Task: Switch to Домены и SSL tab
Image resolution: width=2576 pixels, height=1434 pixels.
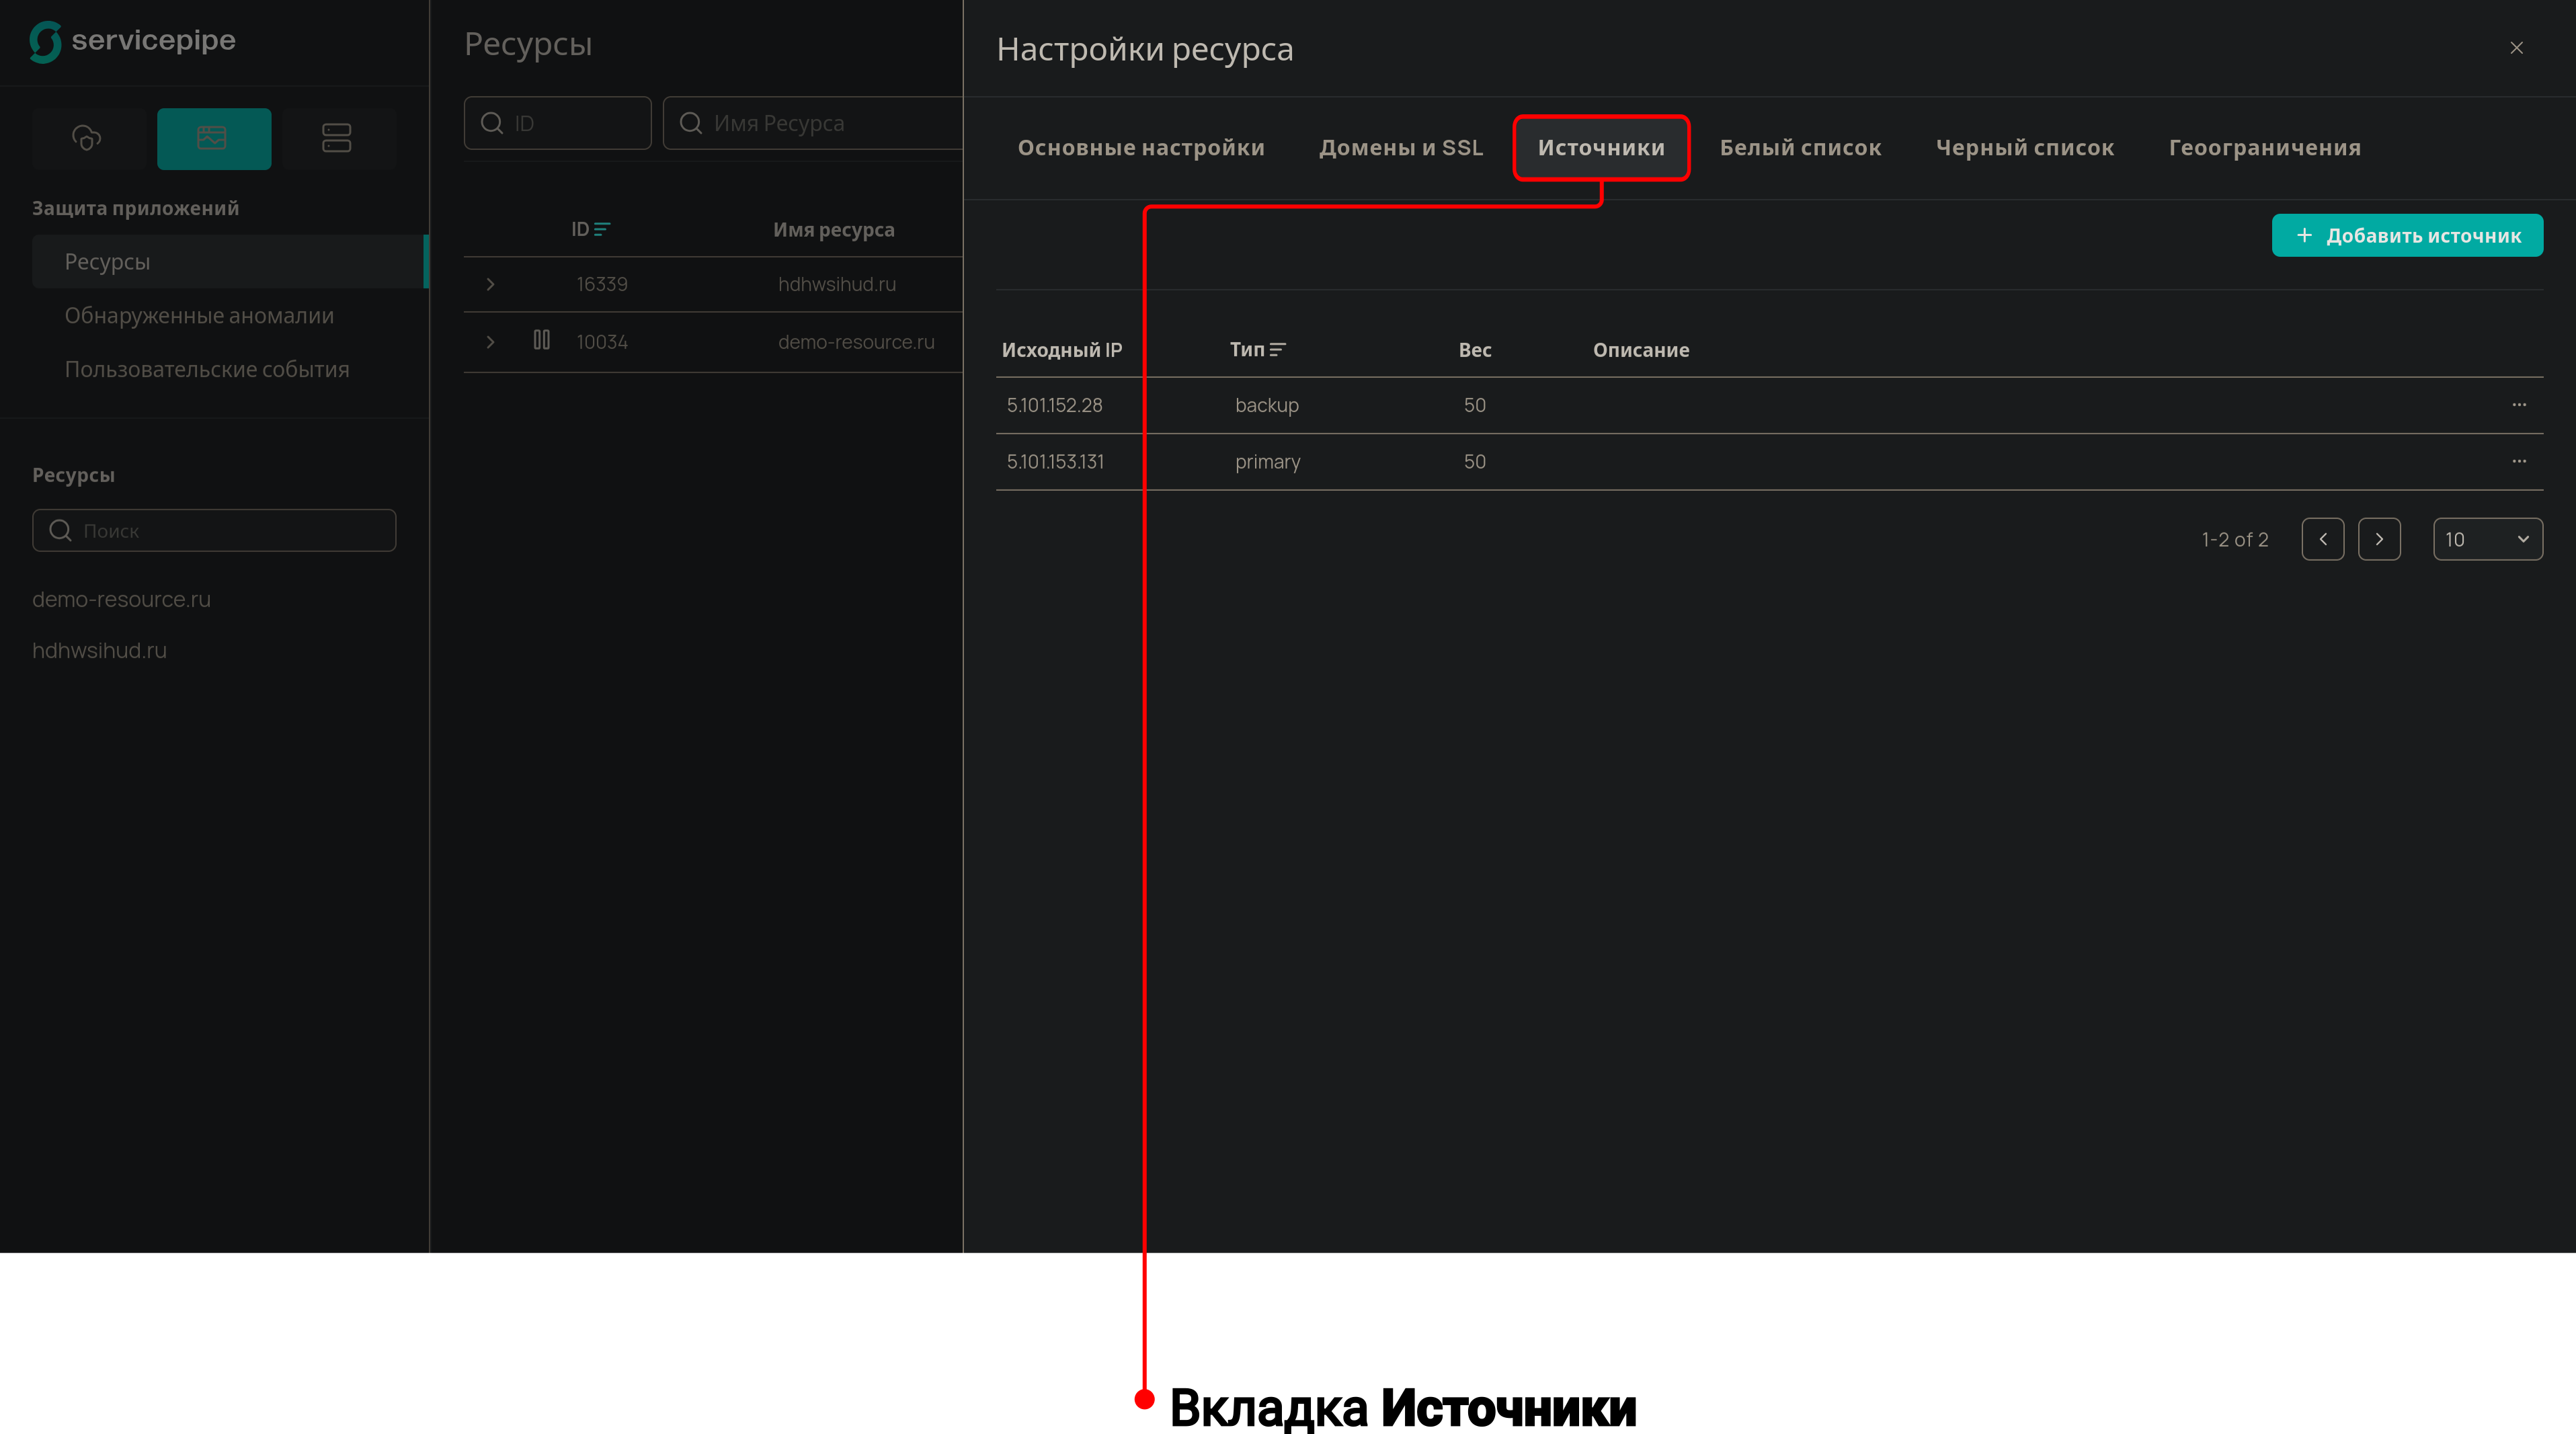Action: pos(1401,148)
